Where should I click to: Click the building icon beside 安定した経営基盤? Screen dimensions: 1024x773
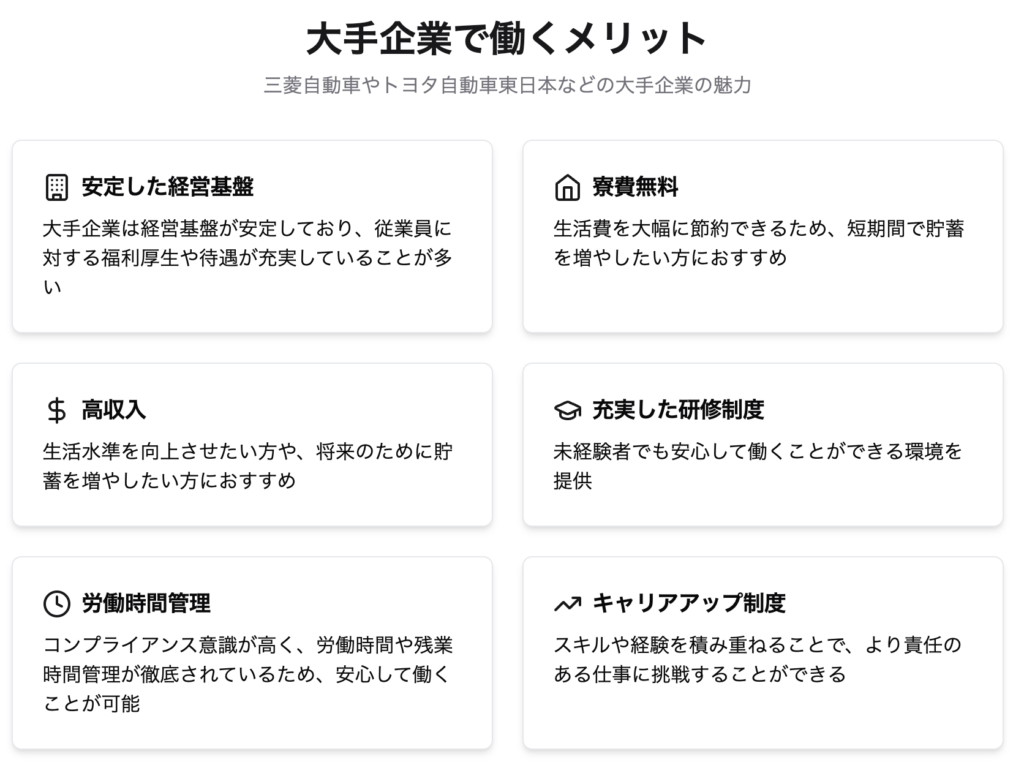tap(57, 187)
